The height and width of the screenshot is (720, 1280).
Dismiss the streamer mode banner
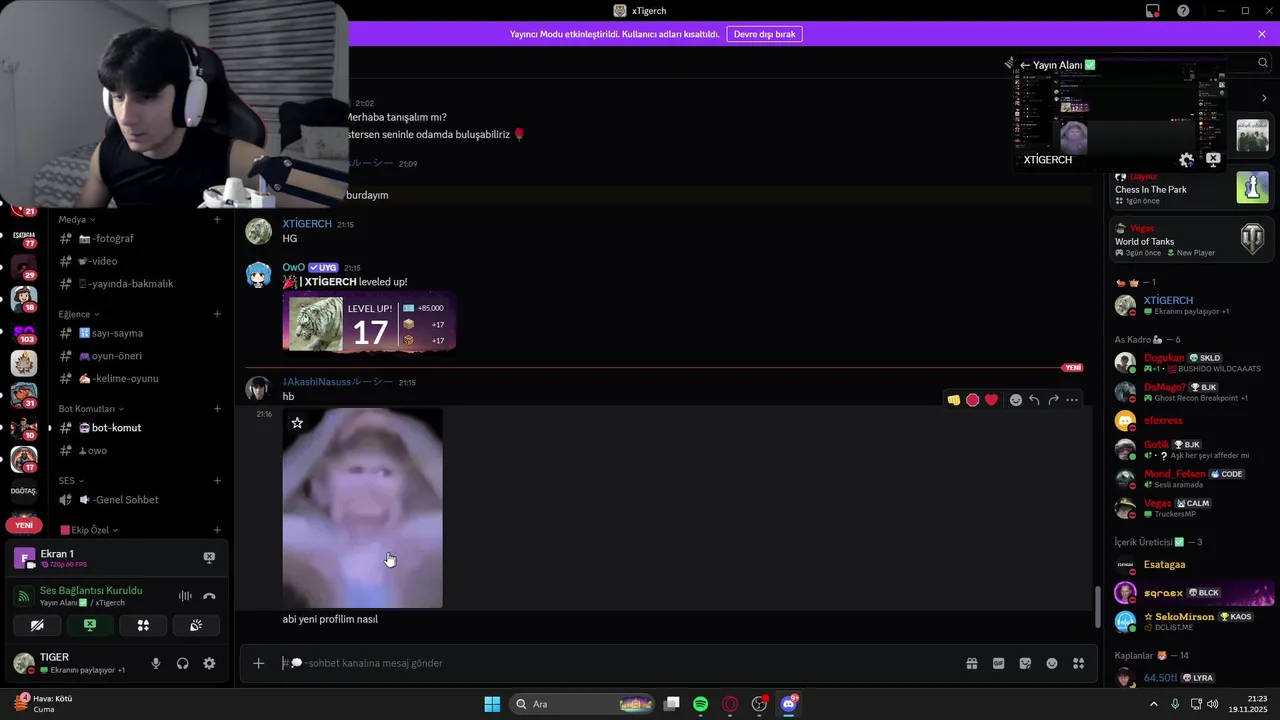(1262, 34)
